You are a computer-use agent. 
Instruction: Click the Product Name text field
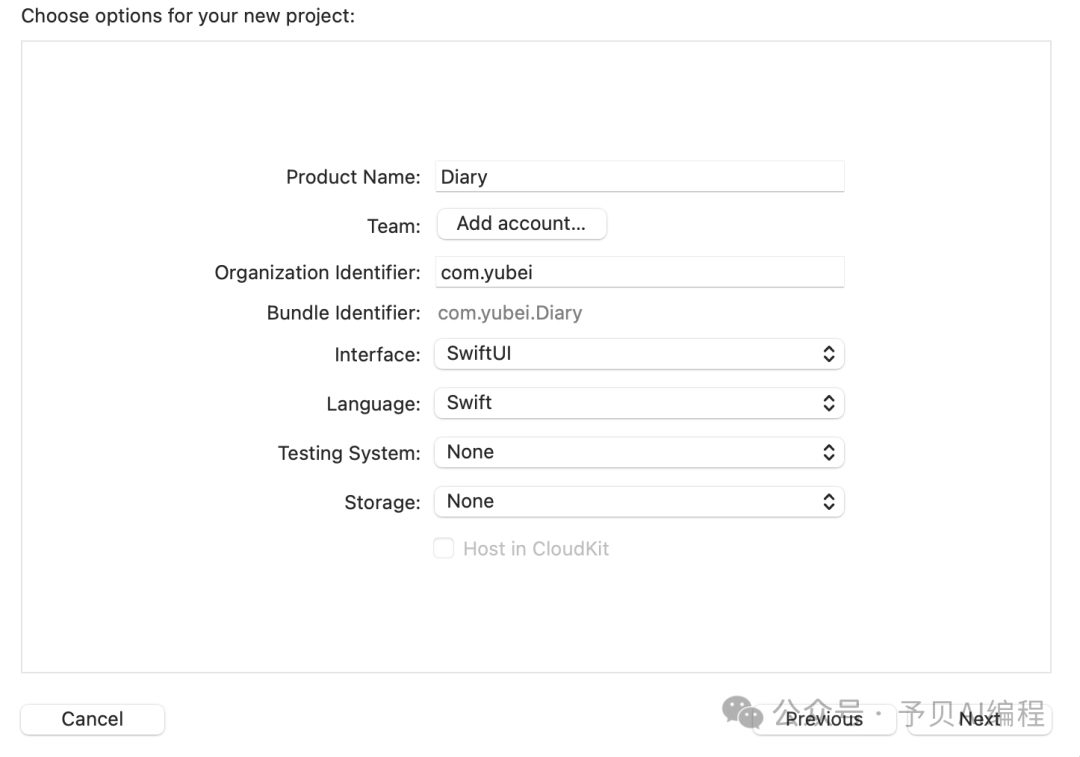tap(640, 177)
